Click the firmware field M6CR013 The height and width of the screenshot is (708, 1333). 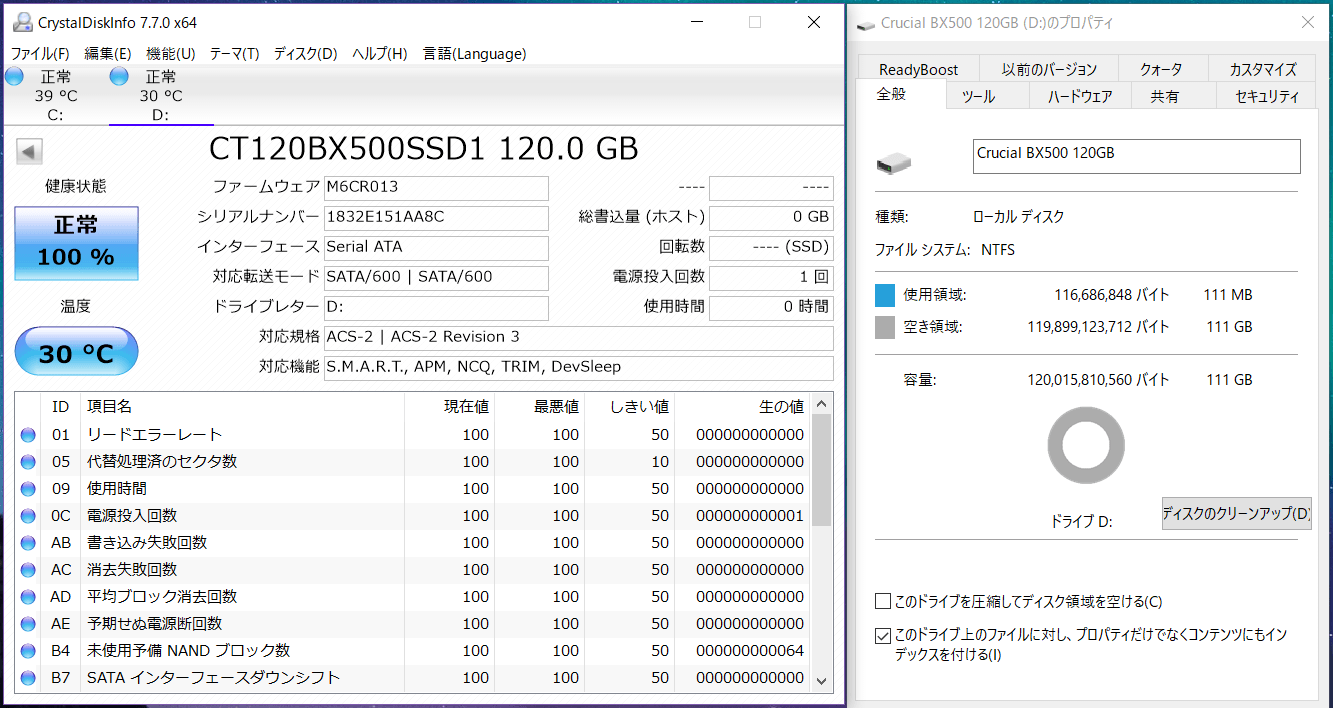tap(437, 188)
